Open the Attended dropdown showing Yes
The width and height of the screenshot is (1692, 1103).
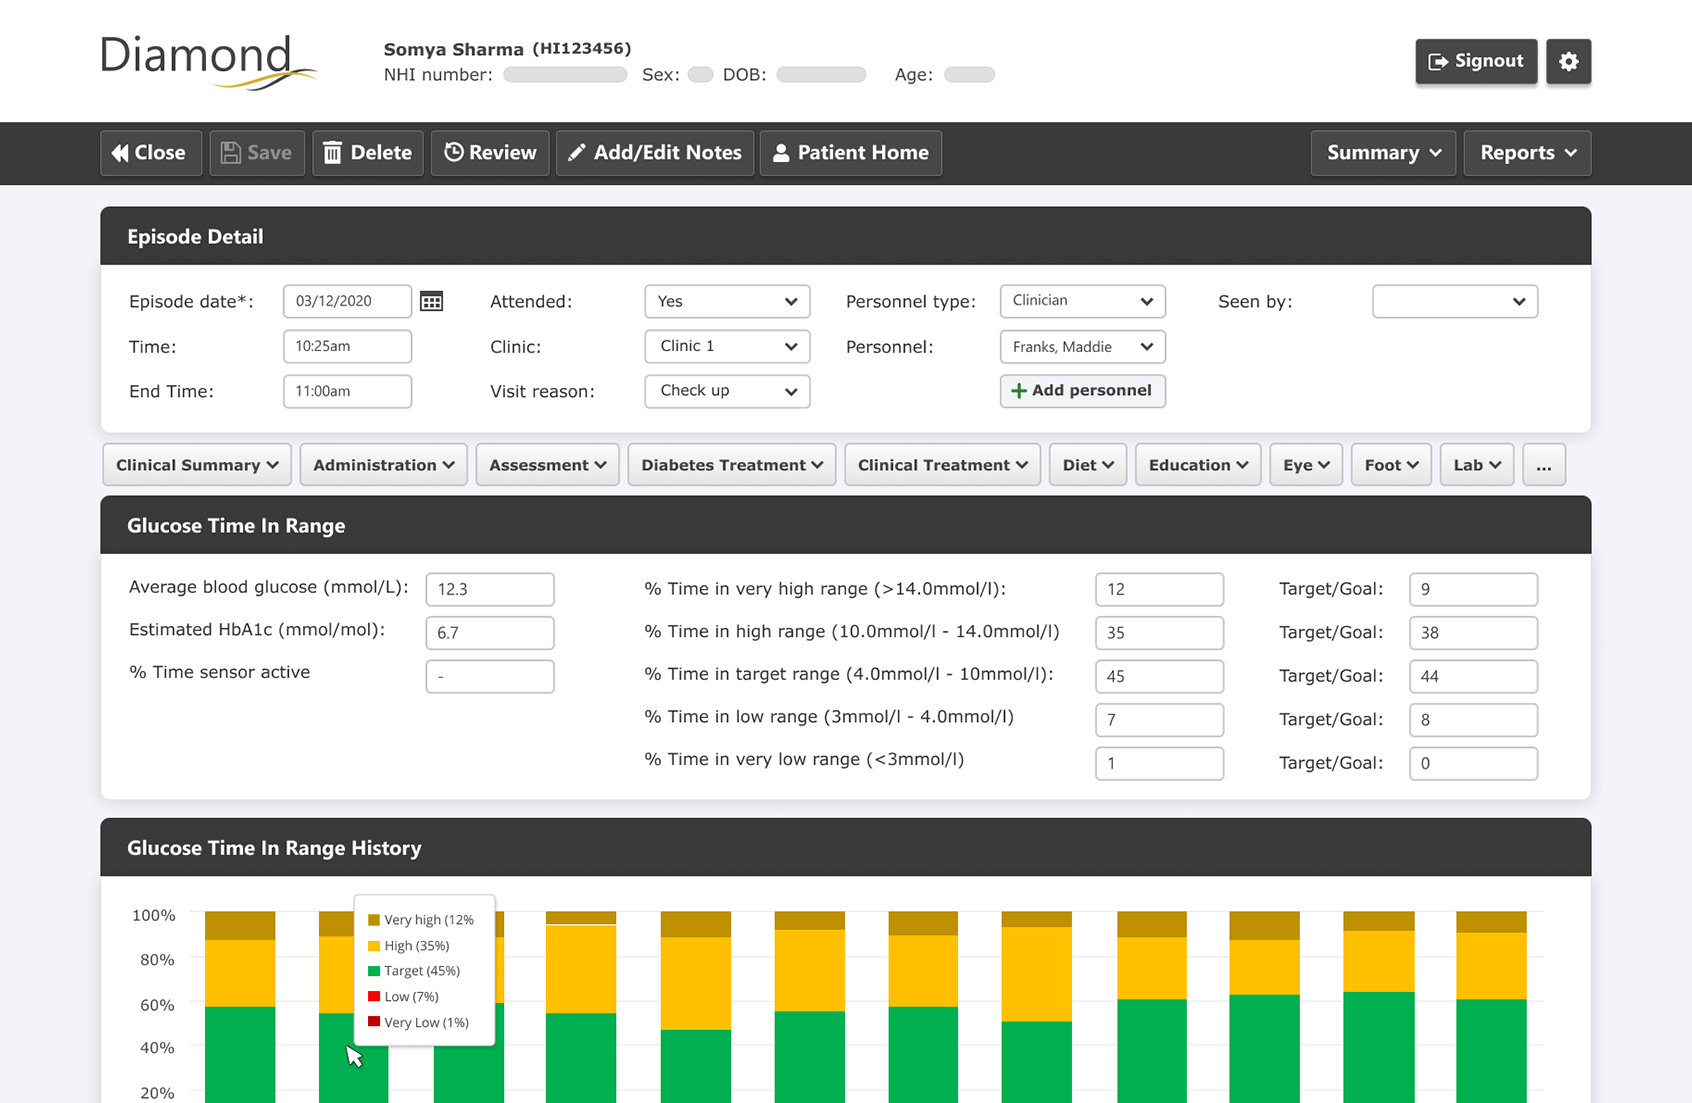pyautogui.click(x=727, y=301)
